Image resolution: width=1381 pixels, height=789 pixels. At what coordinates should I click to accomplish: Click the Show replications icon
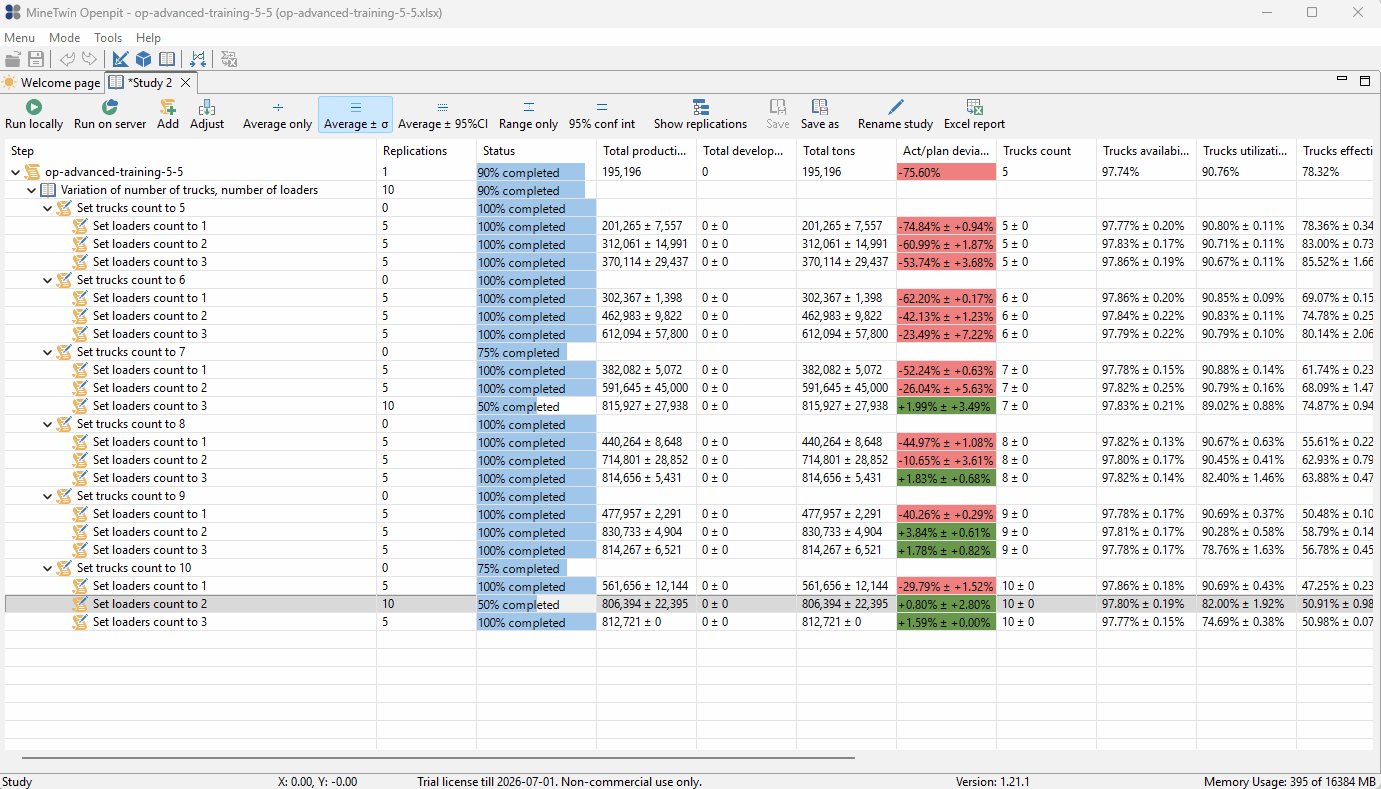700,107
